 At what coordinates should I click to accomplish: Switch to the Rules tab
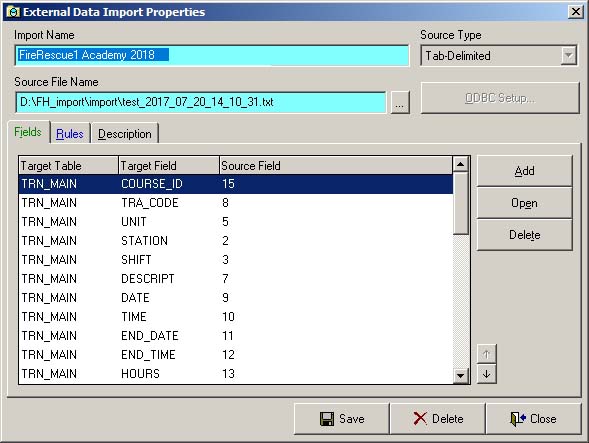pyautogui.click(x=70, y=134)
